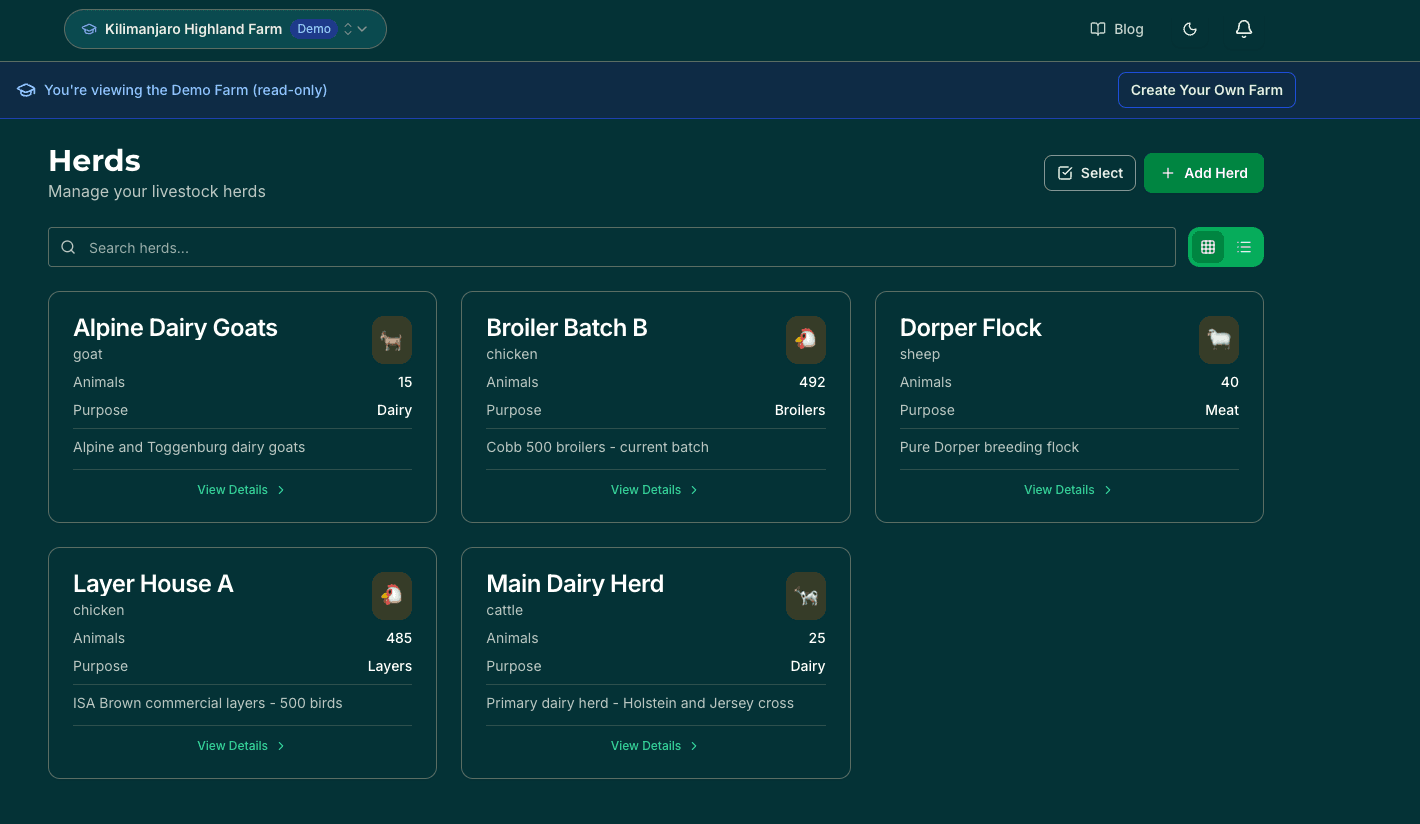Image resolution: width=1420 pixels, height=824 pixels.
Task: Toggle dark mode with the moon icon
Action: 1190,29
